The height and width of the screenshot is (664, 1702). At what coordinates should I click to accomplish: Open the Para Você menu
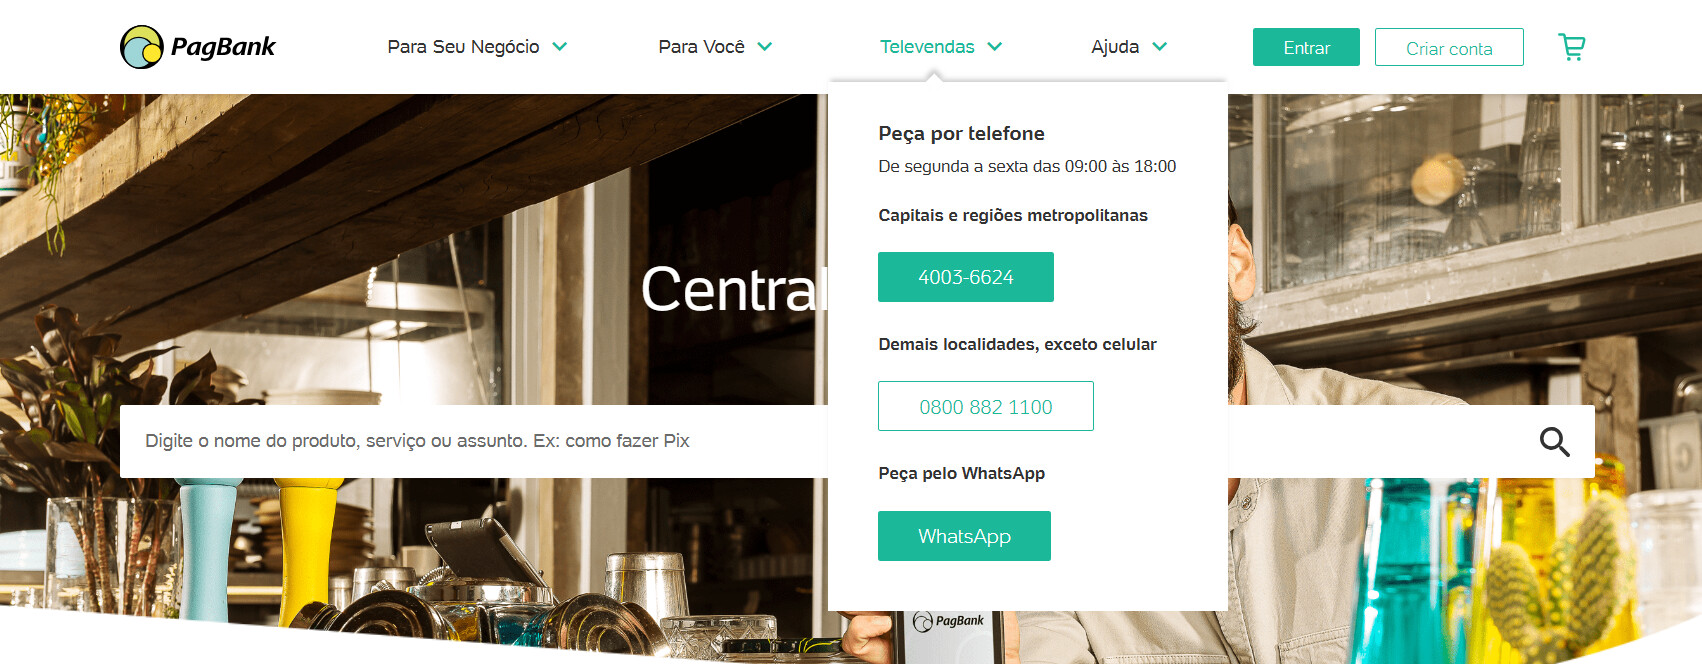coord(701,47)
